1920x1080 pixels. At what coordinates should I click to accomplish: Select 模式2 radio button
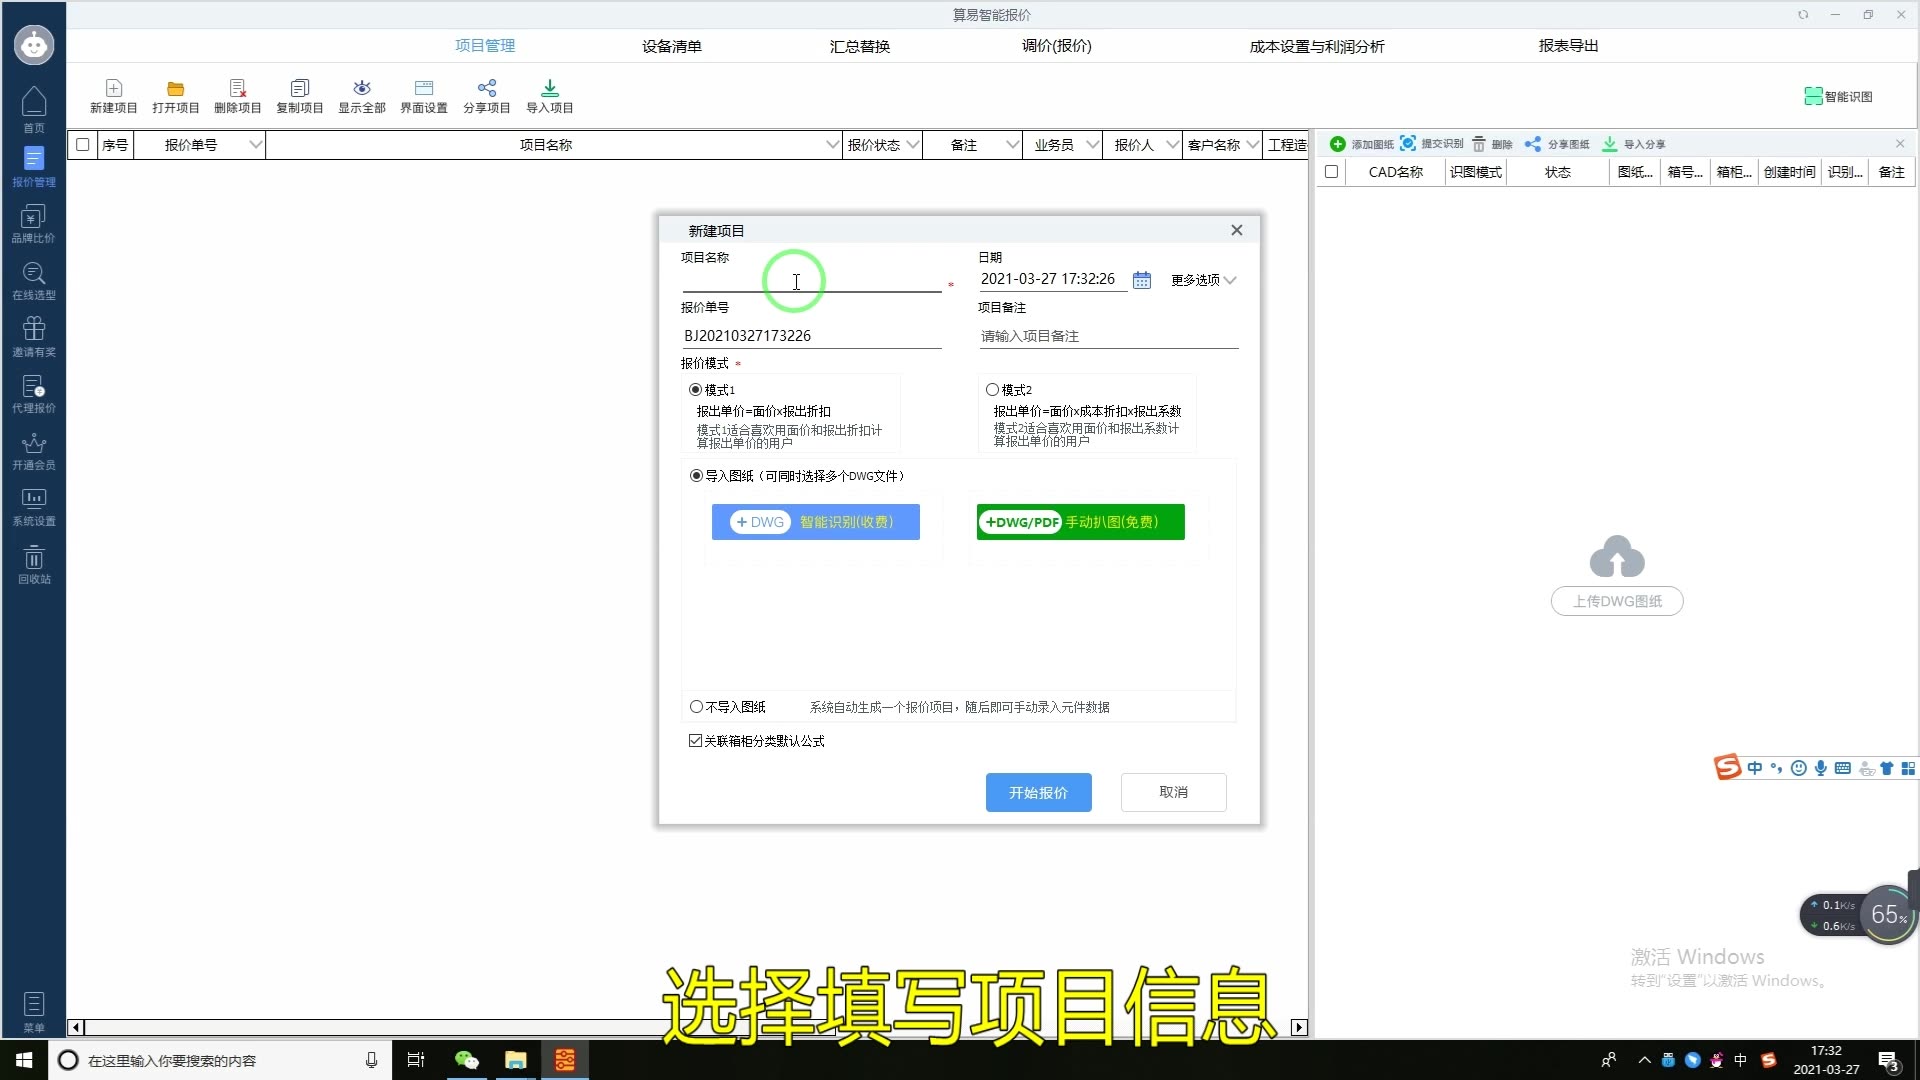(x=992, y=390)
